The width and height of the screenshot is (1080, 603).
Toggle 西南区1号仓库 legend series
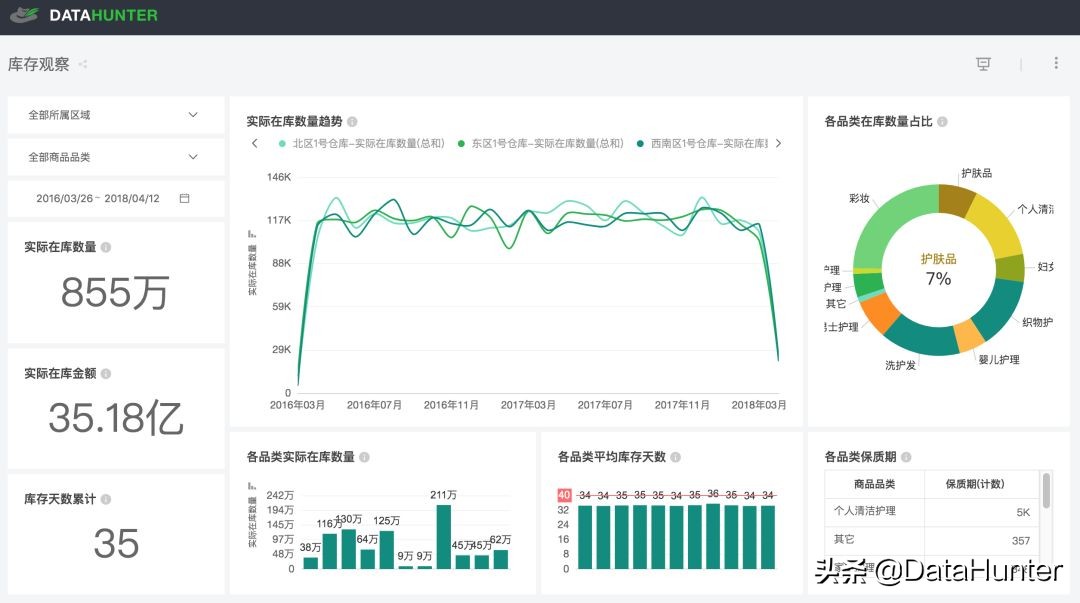pos(702,143)
